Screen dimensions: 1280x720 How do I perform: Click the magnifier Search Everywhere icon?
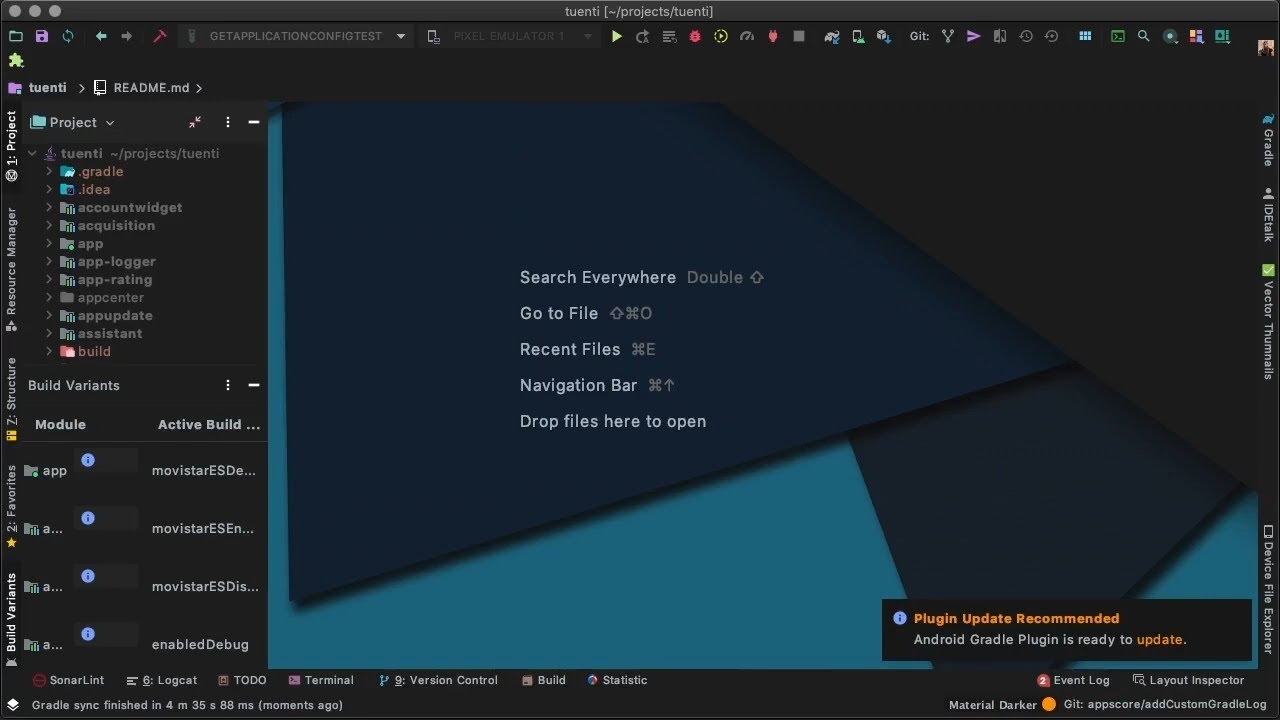click(x=1144, y=36)
